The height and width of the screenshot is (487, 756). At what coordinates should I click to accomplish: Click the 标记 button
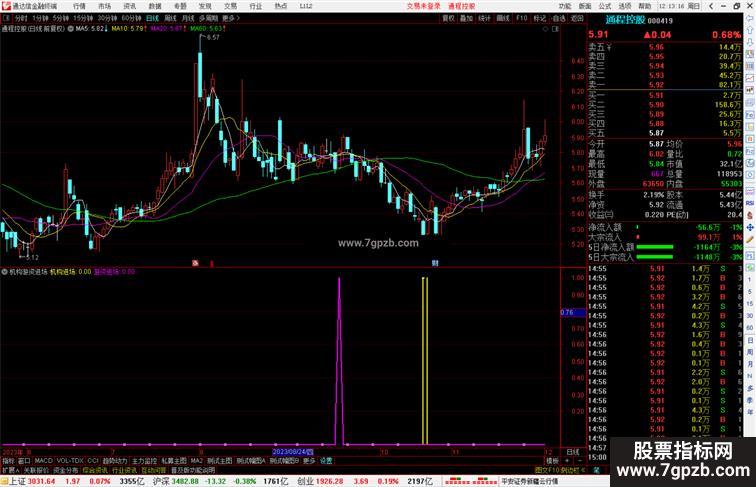pos(540,18)
